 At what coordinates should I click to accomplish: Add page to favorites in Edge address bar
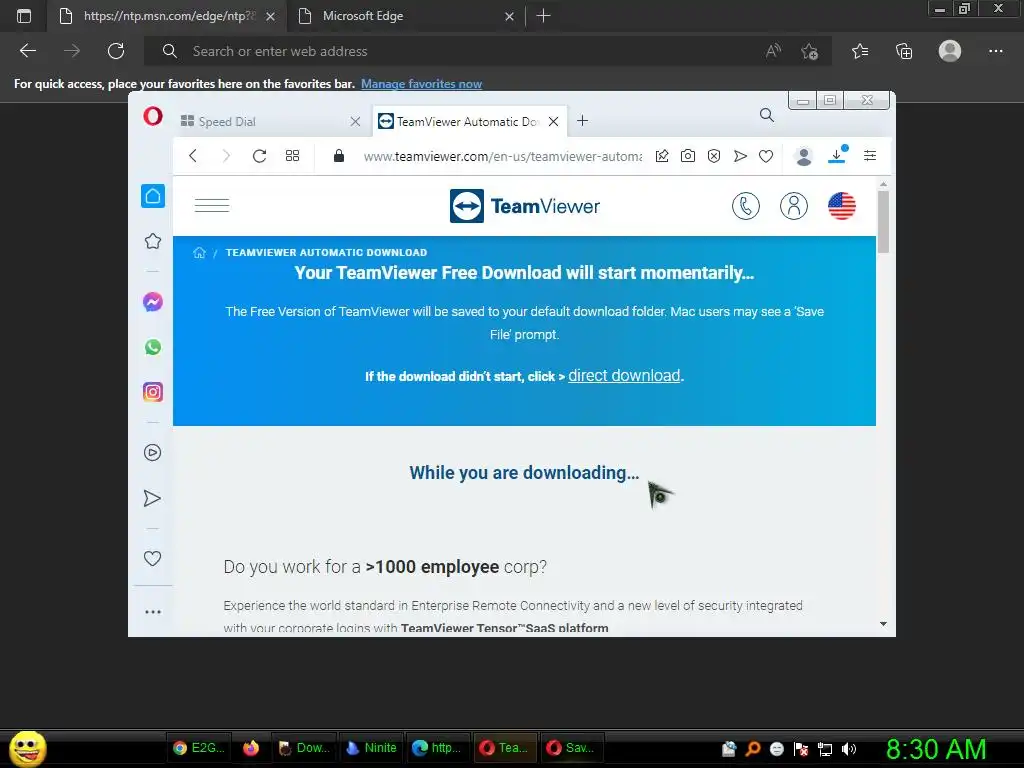810,51
